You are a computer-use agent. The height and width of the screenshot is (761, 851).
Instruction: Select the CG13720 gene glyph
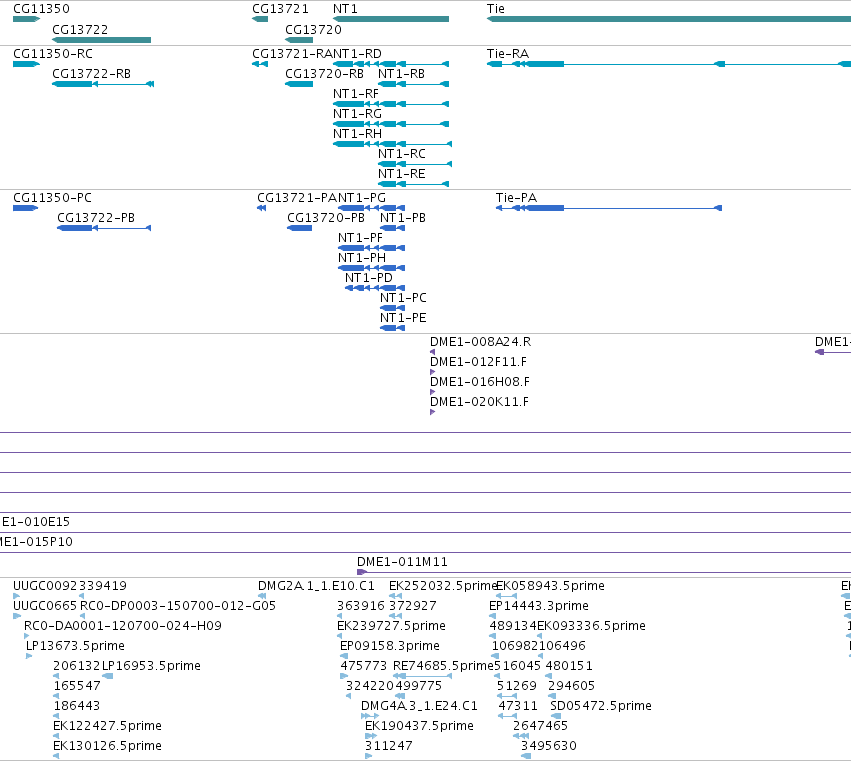click(299, 40)
